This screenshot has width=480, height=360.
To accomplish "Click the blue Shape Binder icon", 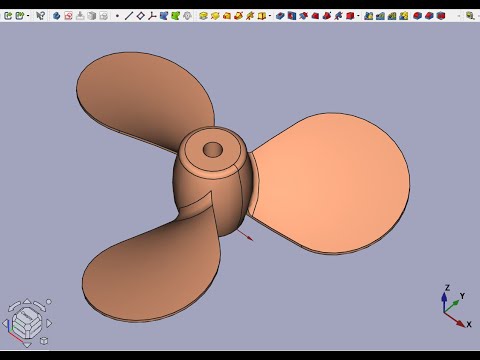I will point(164,15).
